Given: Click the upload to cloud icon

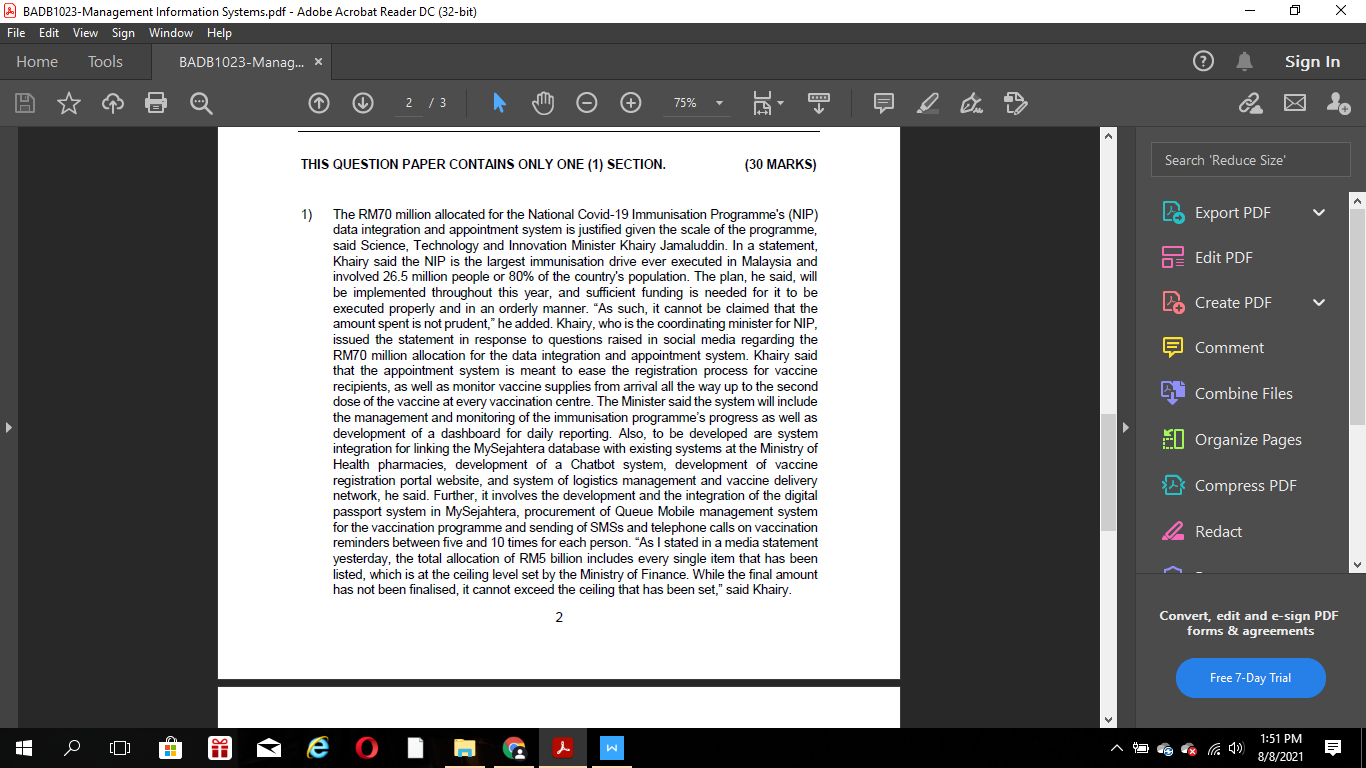Looking at the screenshot, I should point(113,103).
